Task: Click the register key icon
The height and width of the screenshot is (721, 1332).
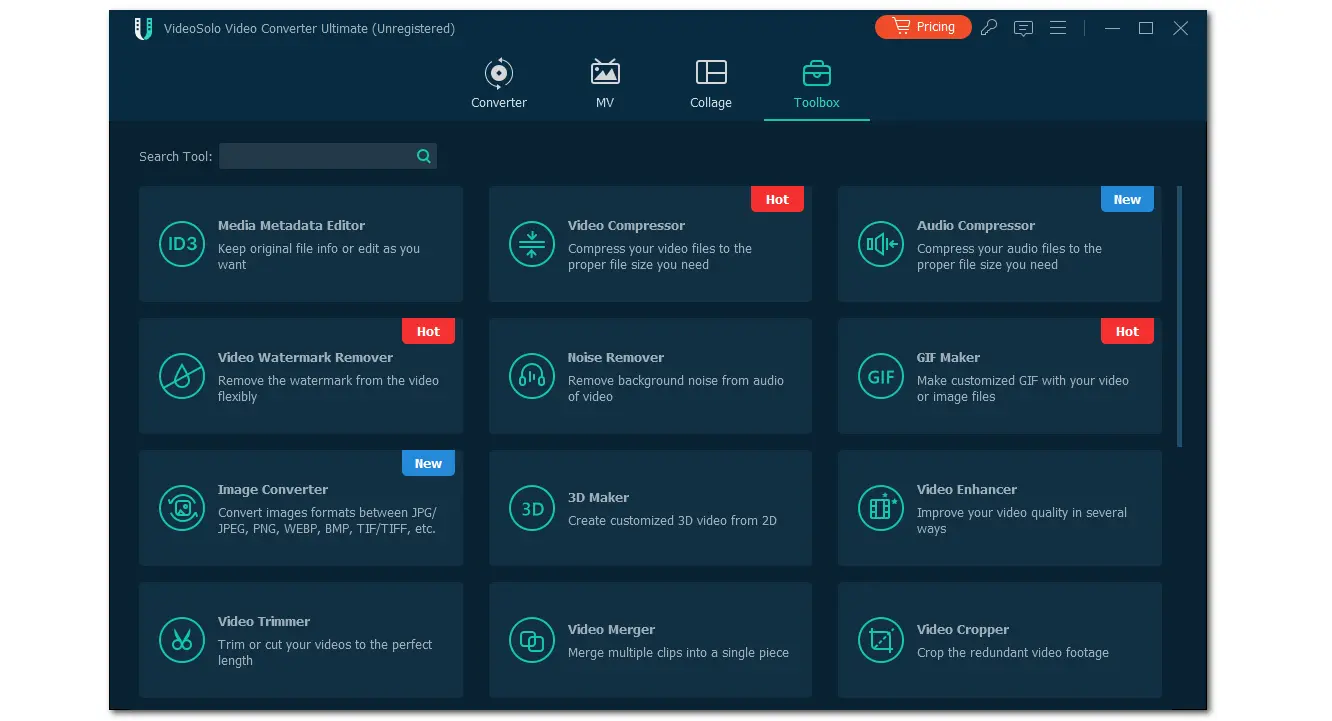Action: click(x=989, y=28)
